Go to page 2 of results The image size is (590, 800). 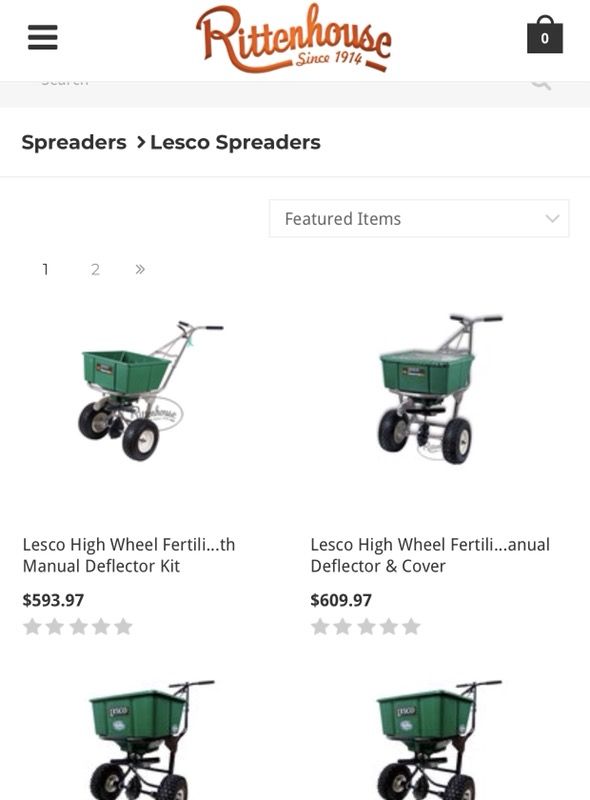pyautogui.click(x=95, y=268)
